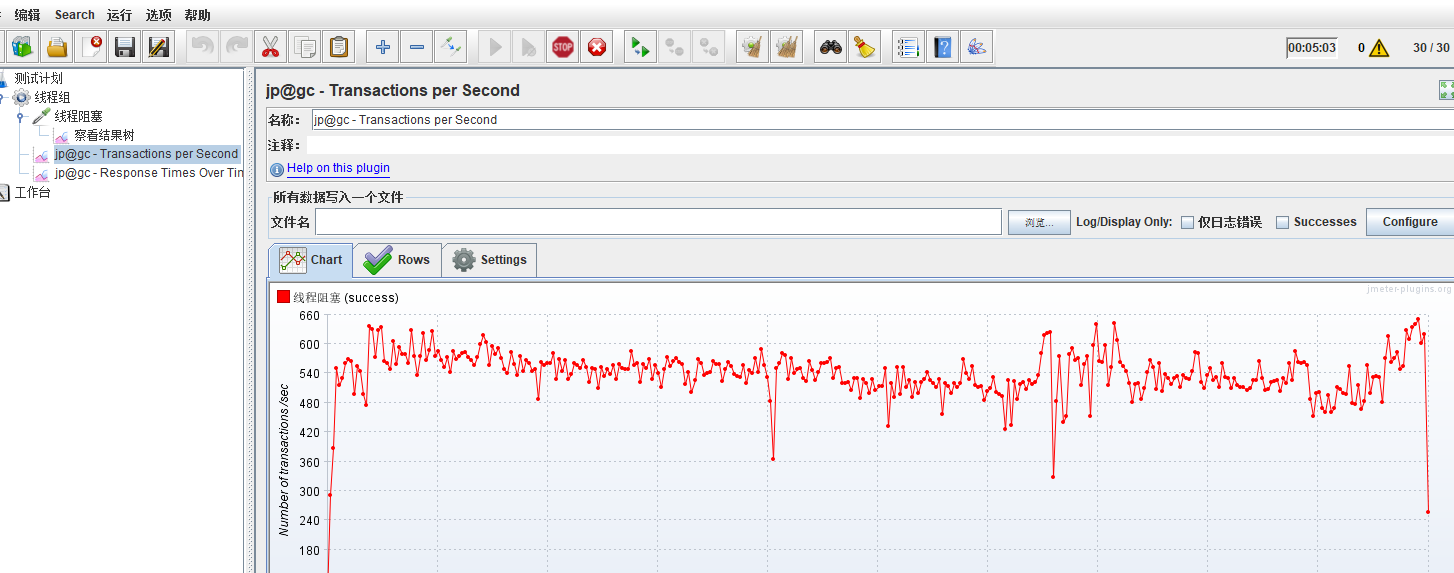Click the Shutdown red X icon

click(597, 46)
